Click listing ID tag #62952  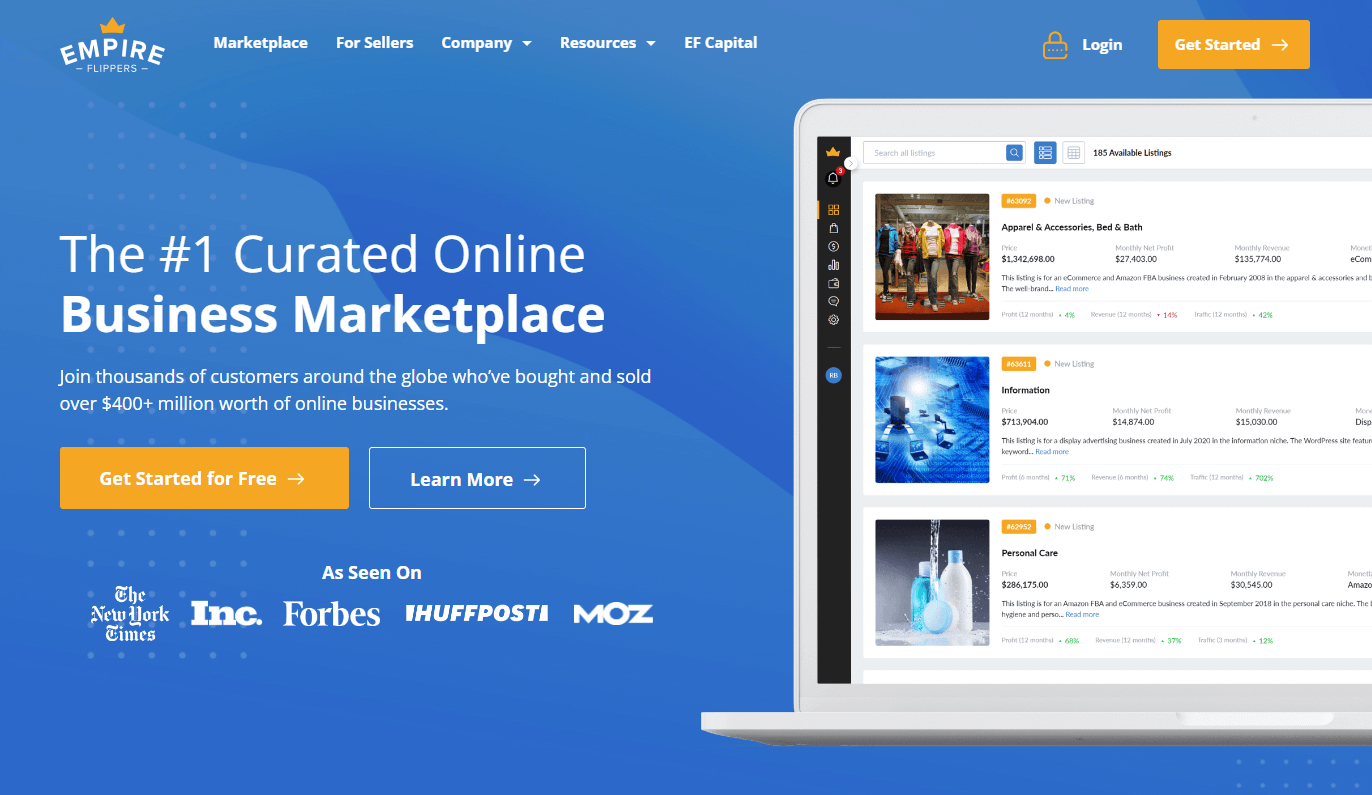[x=1018, y=526]
